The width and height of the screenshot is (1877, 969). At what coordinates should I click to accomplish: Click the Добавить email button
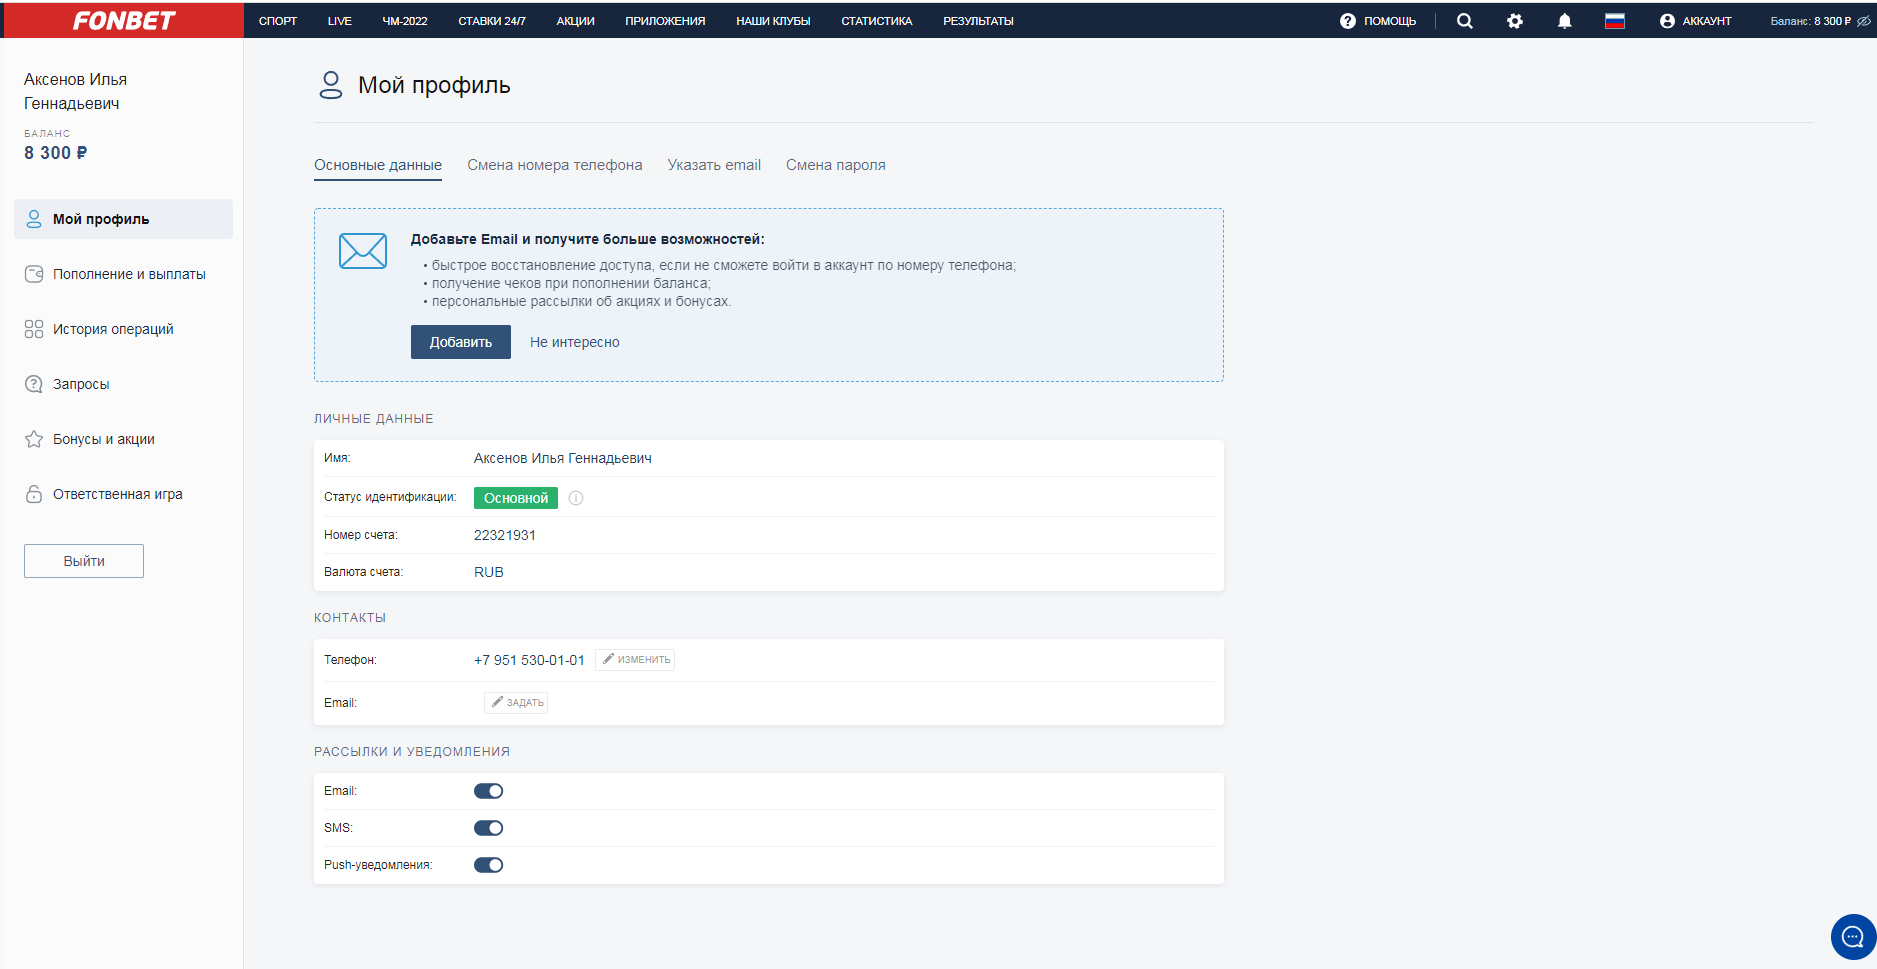point(460,342)
